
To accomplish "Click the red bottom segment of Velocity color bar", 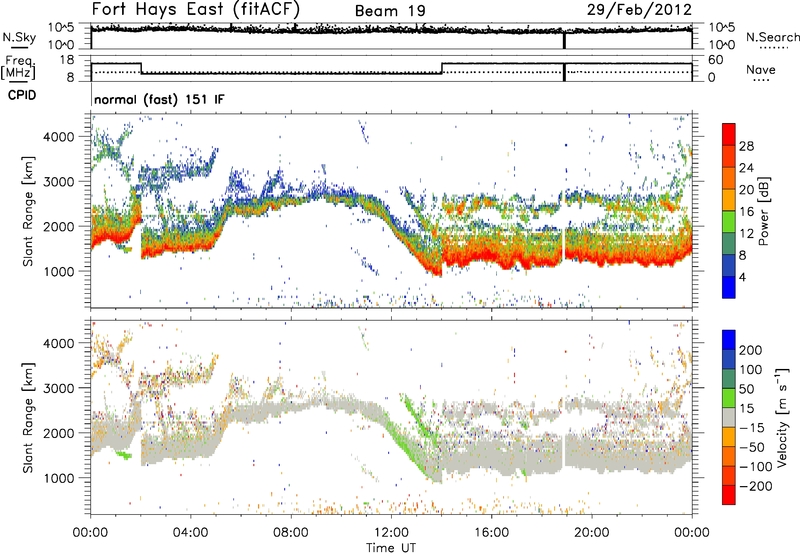I will pos(729,495).
